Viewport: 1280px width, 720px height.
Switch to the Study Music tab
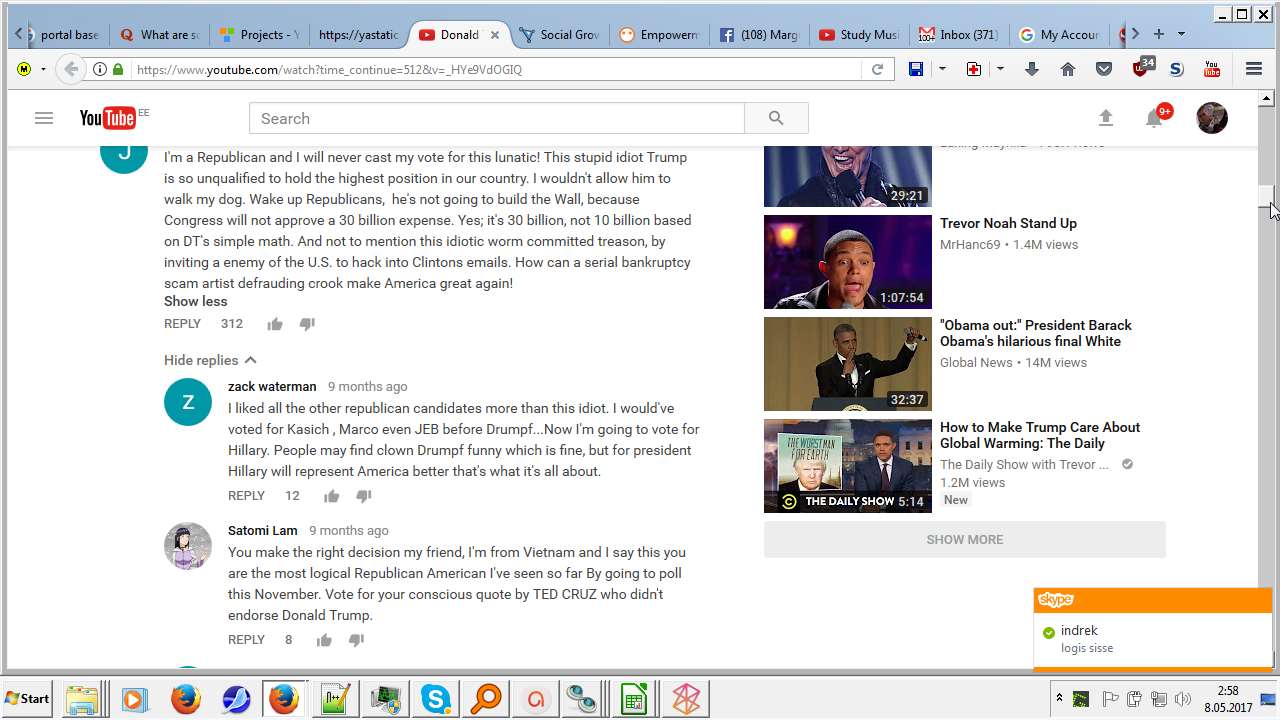pos(859,34)
